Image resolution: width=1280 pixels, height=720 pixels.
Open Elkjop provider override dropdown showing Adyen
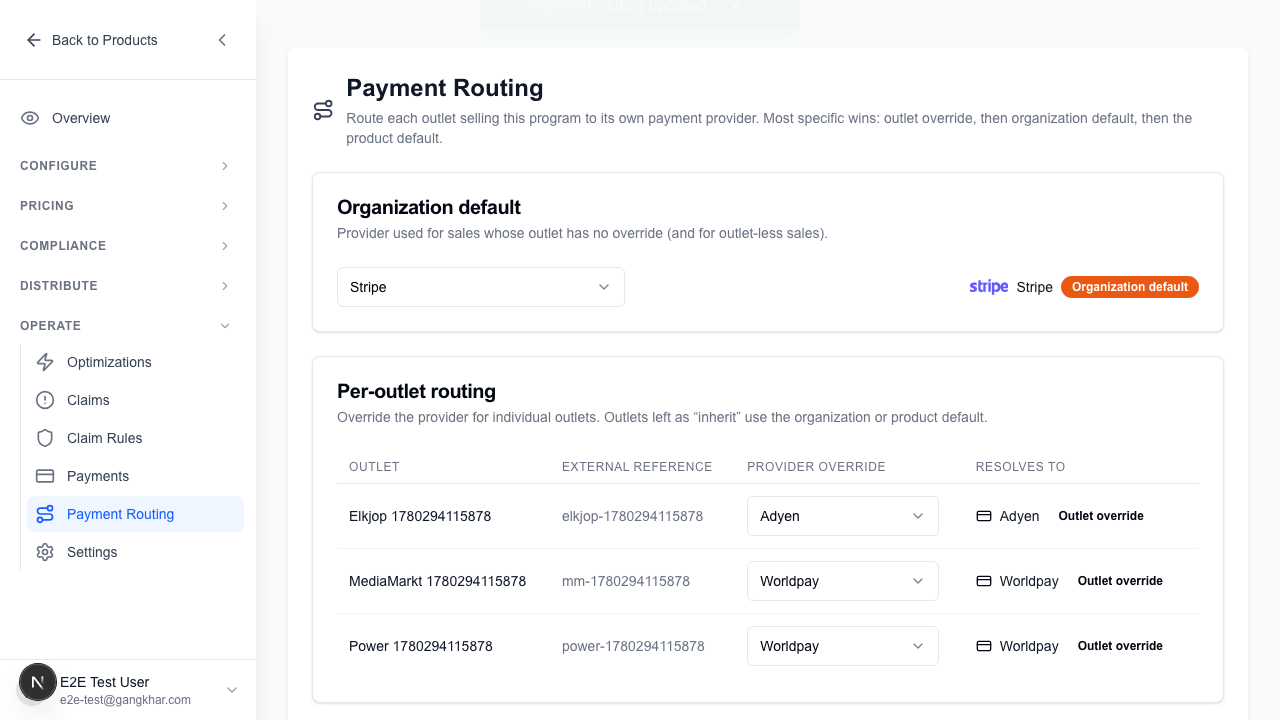843,516
